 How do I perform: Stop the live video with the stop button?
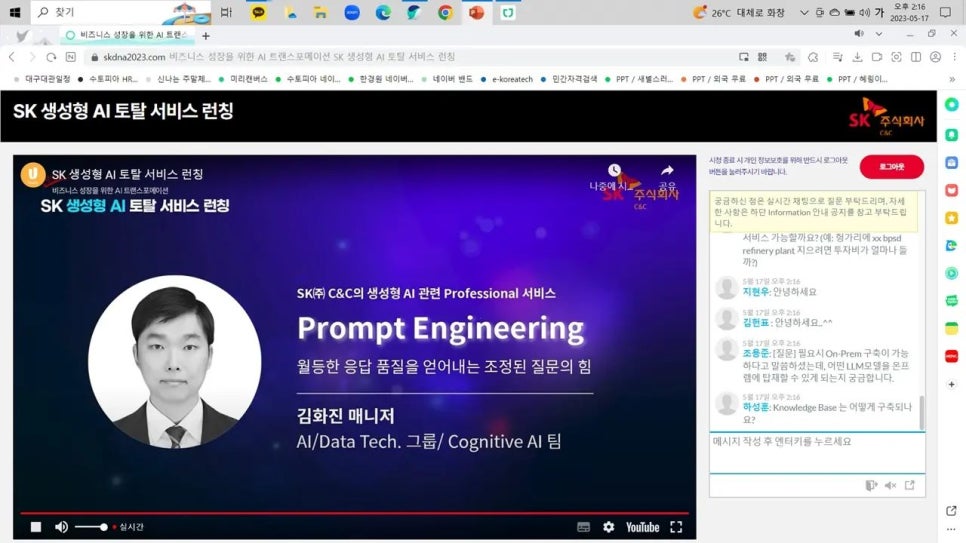[36, 527]
